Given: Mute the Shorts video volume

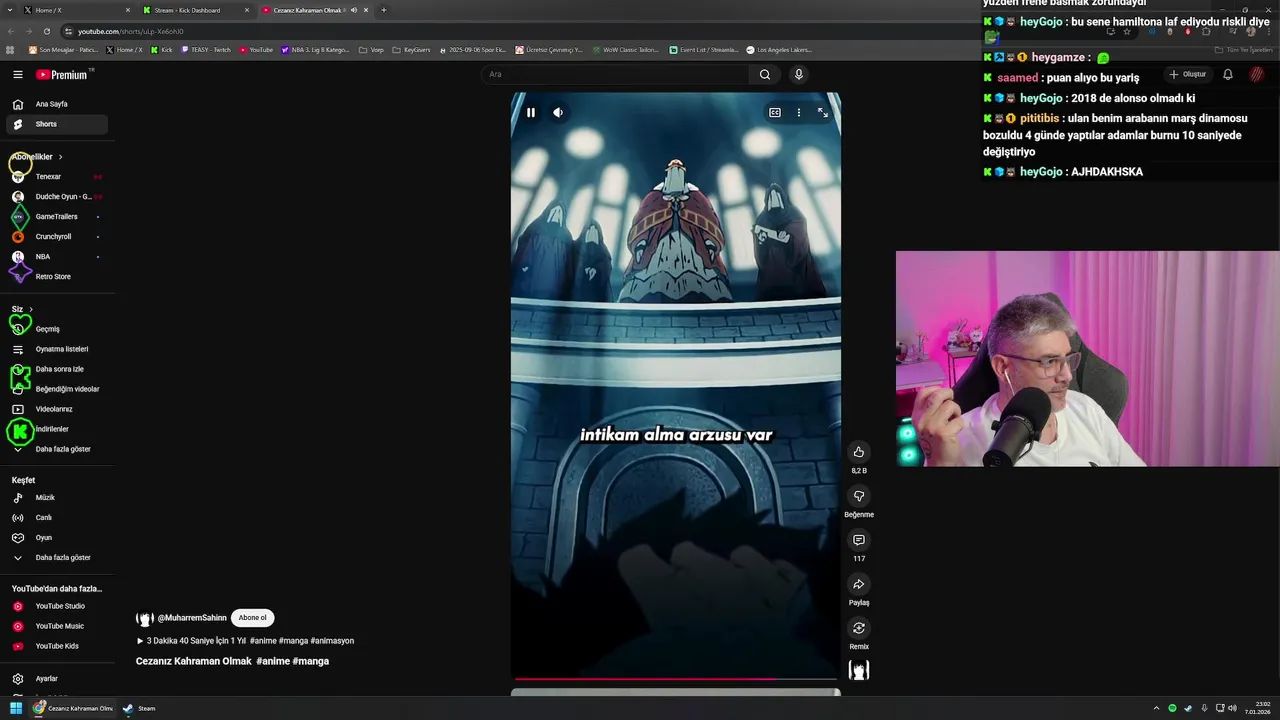Looking at the screenshot, I should [558, 113].
